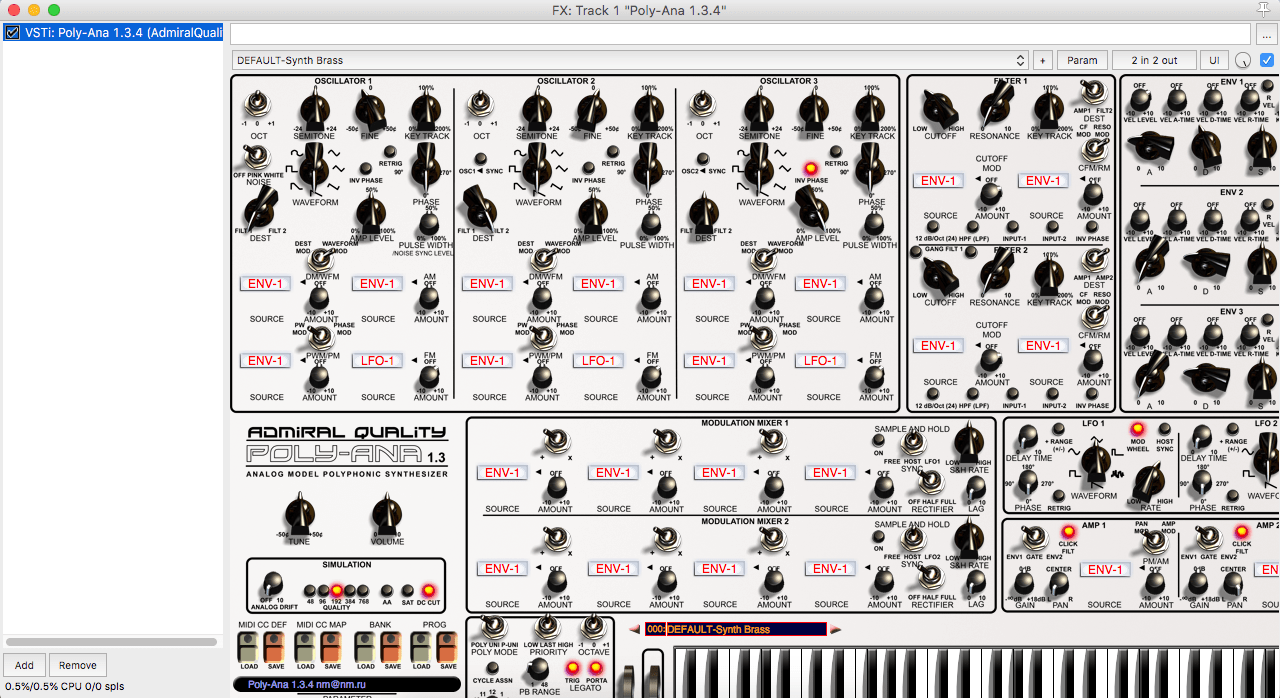Go to next program with right arrow
The image size is (1280, 698).
point(836,629)
